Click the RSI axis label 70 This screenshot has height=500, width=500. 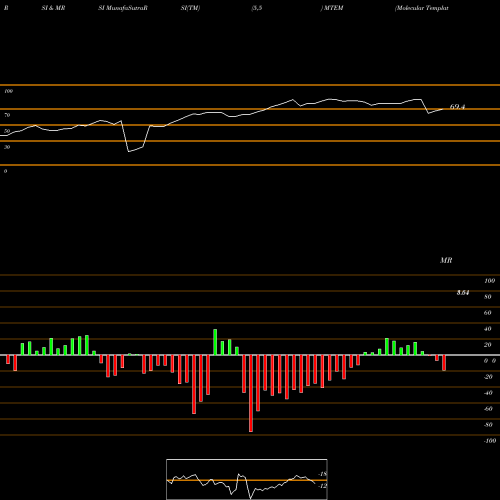point(7,115)
